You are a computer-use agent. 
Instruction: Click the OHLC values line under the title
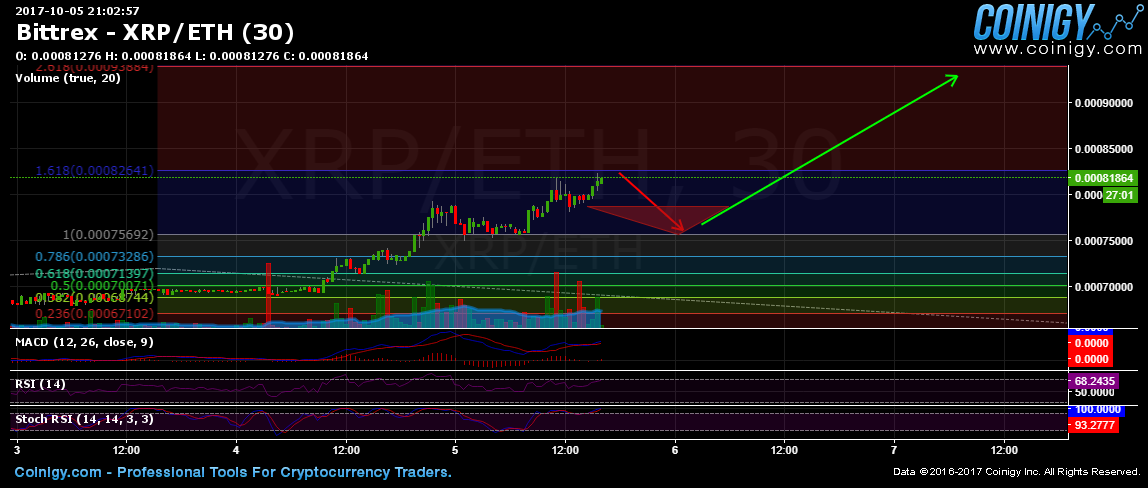[x=191, y=56]
